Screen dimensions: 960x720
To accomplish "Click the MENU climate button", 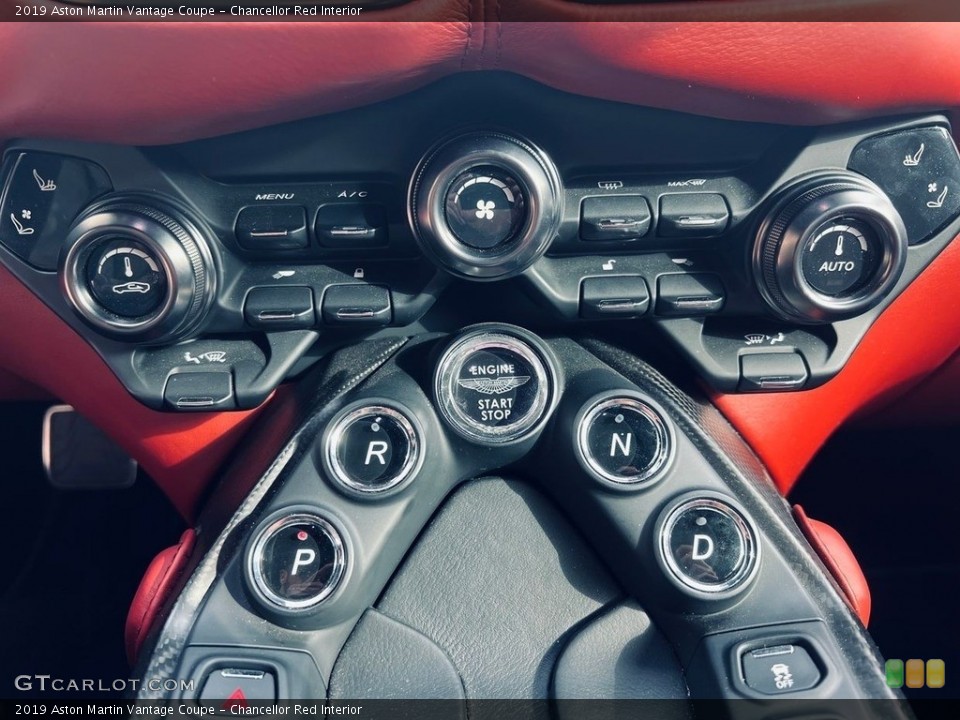I will tap(271, 227).
